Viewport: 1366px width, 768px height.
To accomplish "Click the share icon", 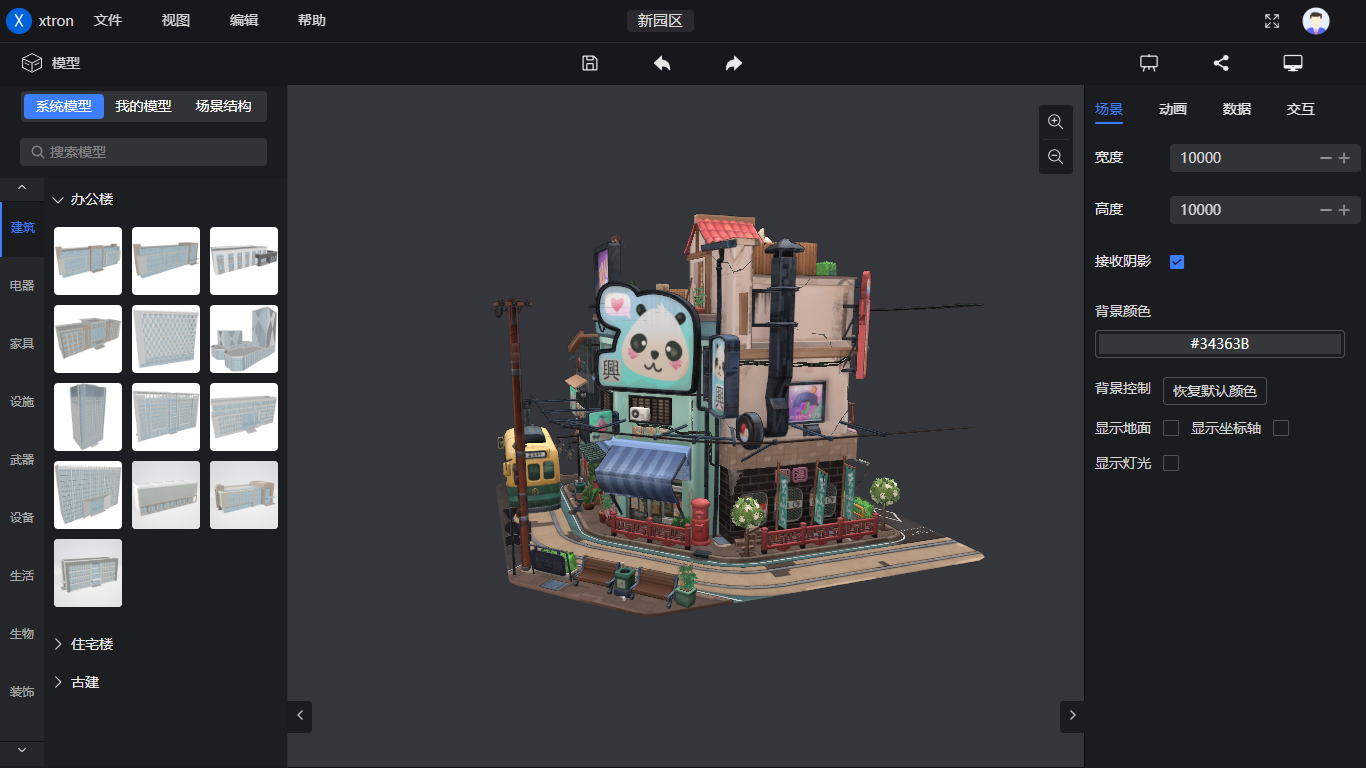I will click(1221, 63).
